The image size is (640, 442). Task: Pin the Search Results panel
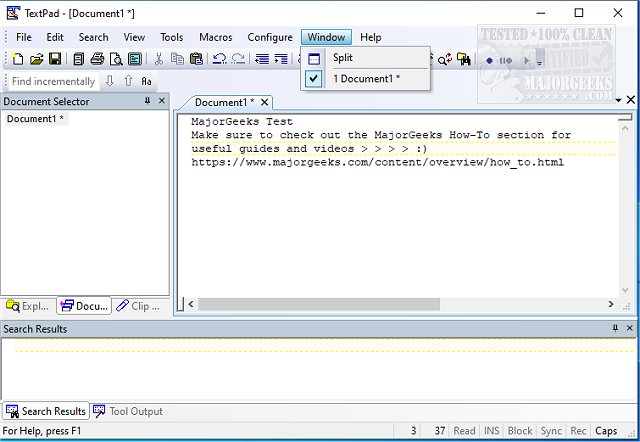click(x=615, y=328)
